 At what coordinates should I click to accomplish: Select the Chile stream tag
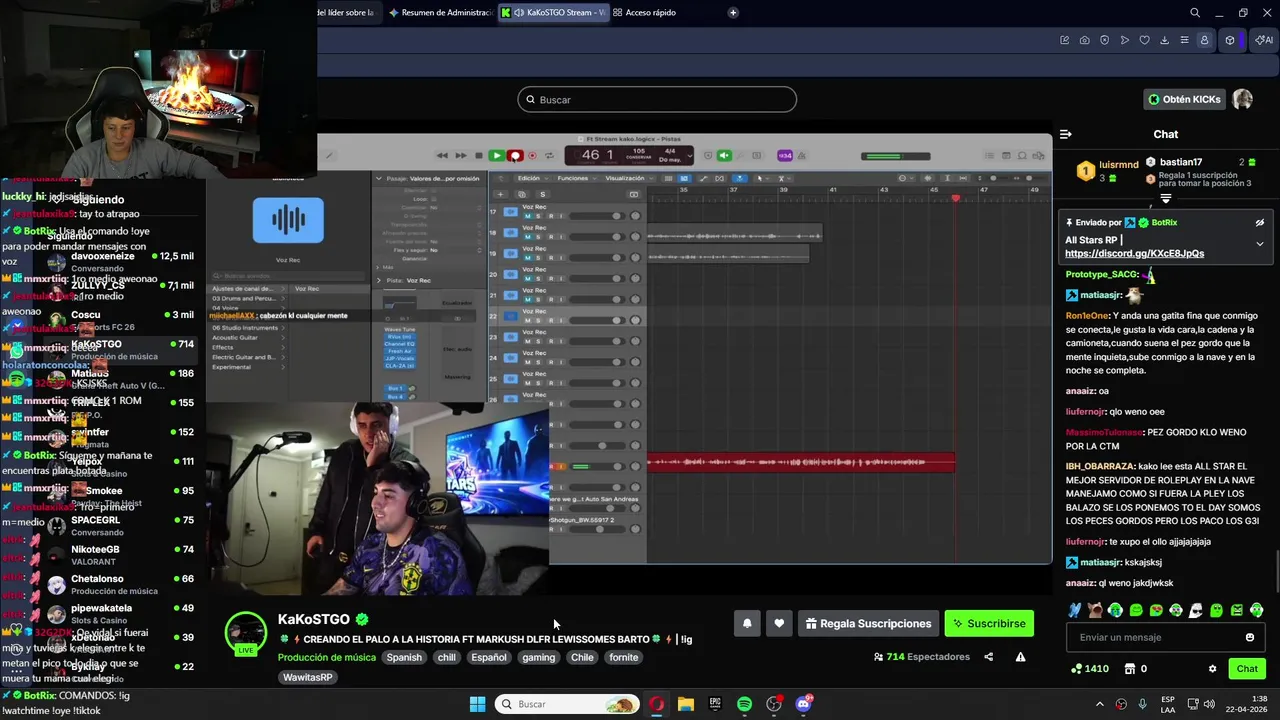[x=582, y=657]
